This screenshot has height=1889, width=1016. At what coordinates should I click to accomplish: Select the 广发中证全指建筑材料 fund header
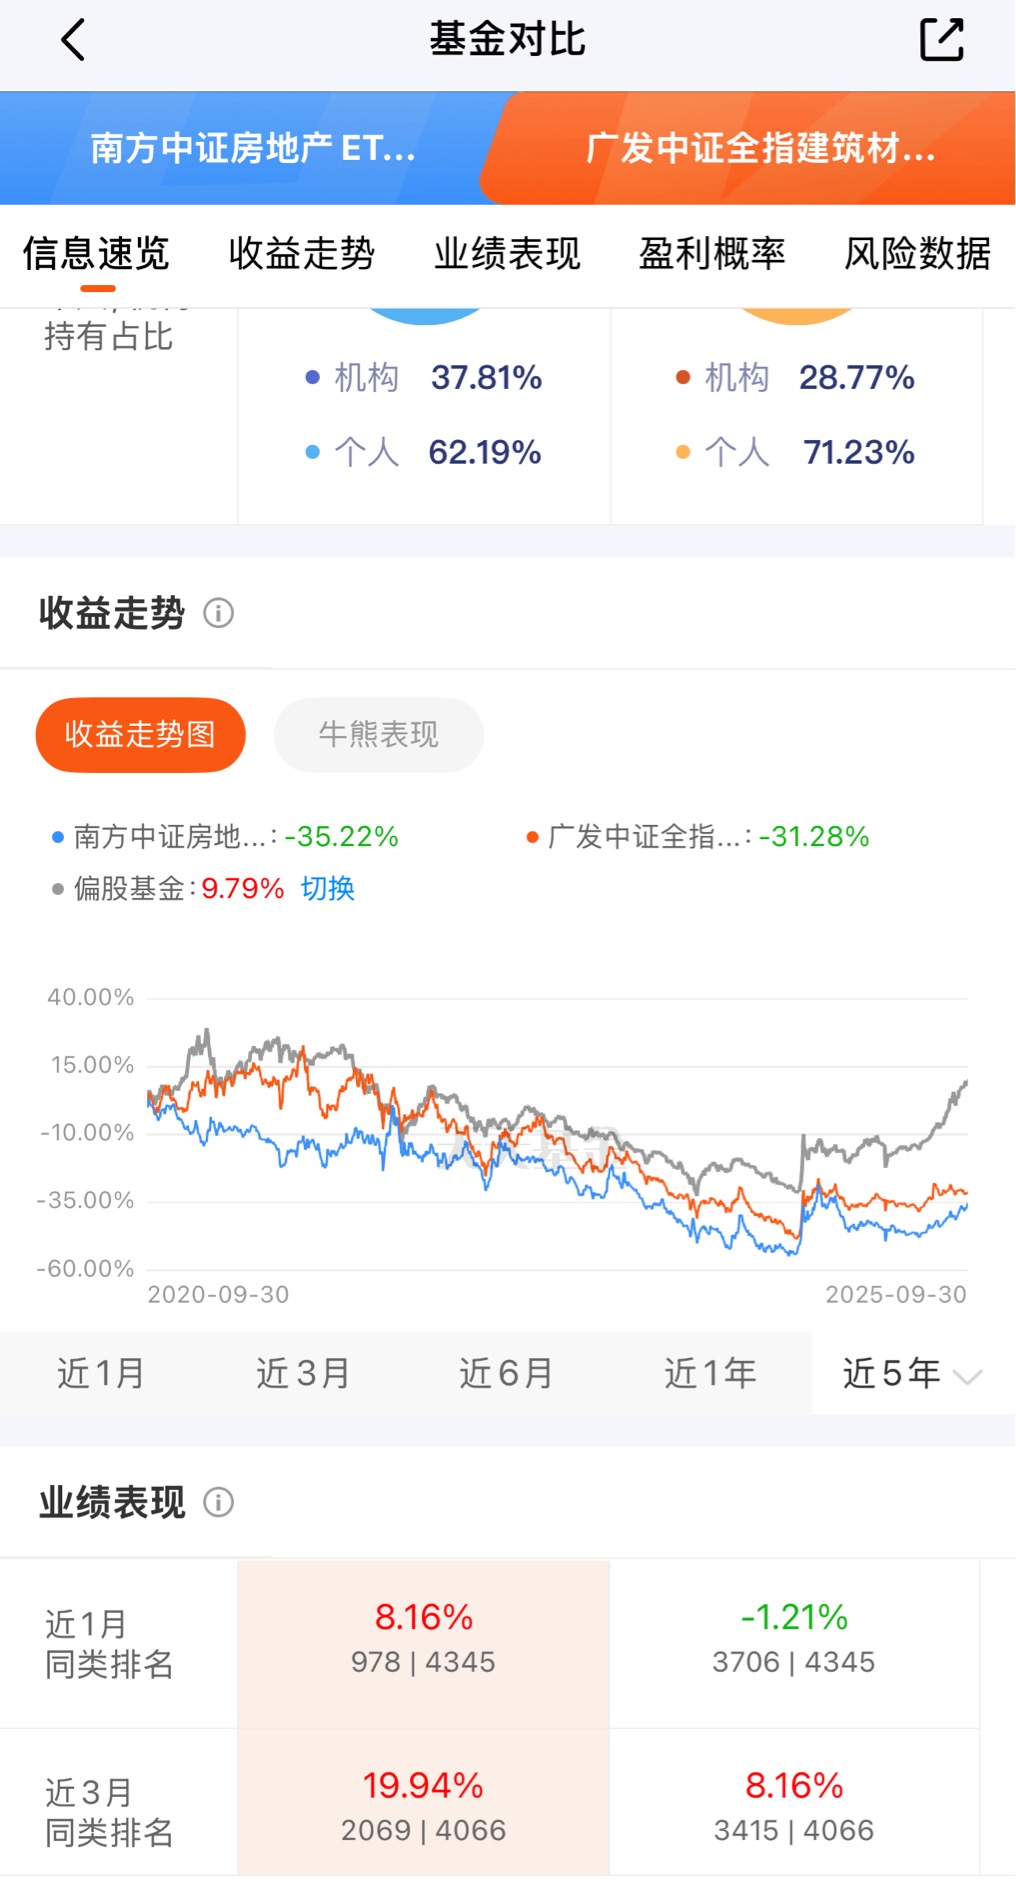point(760,149)
